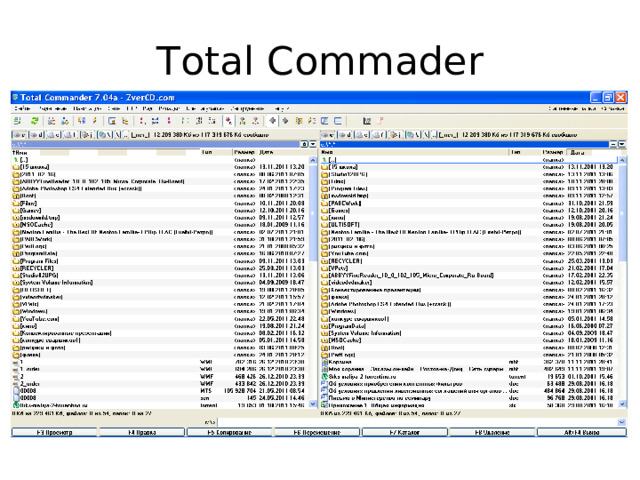Open the command line history dropdown
This screenshot has height=480, width=640.
click(x=622, y=422)
